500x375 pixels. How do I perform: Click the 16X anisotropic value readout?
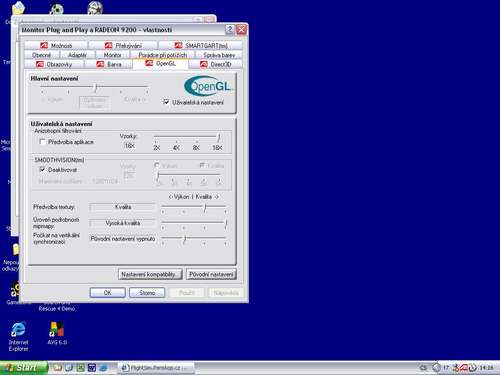[x=129, y=146]
